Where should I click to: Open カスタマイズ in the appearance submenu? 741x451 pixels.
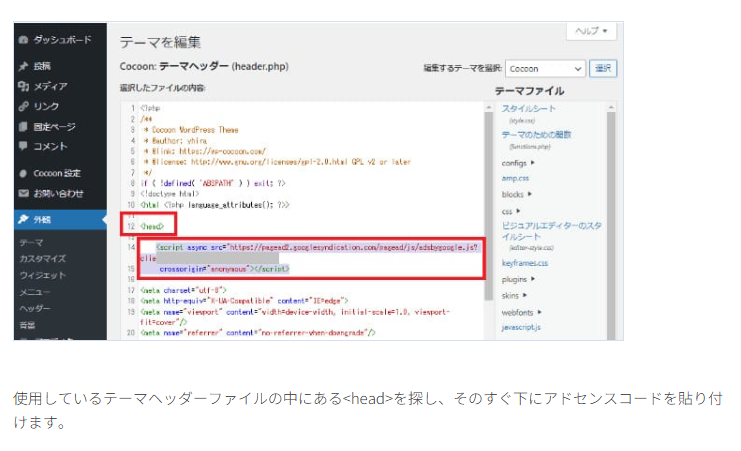pyautogui.click(x=42, y=258)
